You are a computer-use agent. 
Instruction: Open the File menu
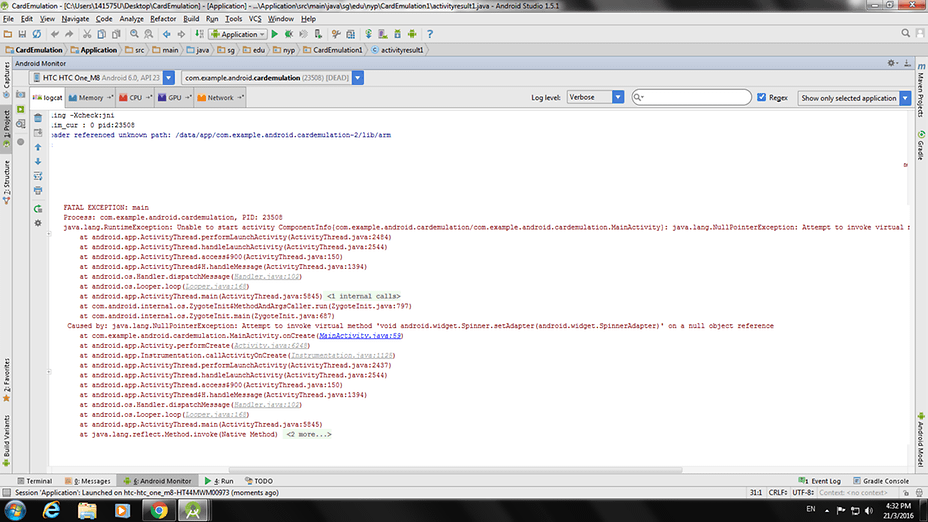(8, 19)
